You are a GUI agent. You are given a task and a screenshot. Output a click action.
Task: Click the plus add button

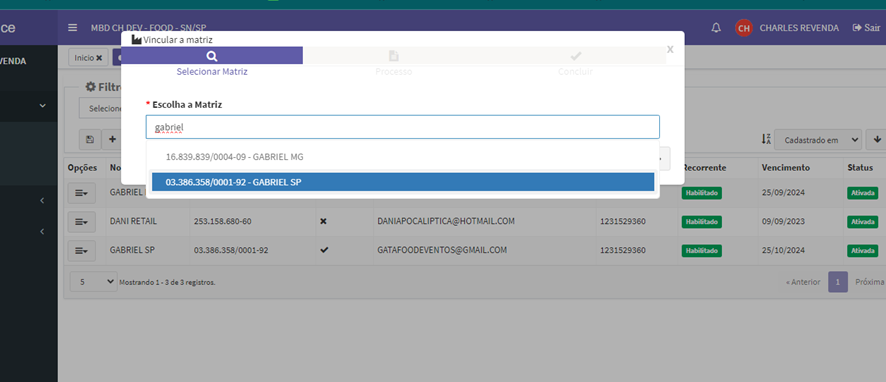pos(112,139)
